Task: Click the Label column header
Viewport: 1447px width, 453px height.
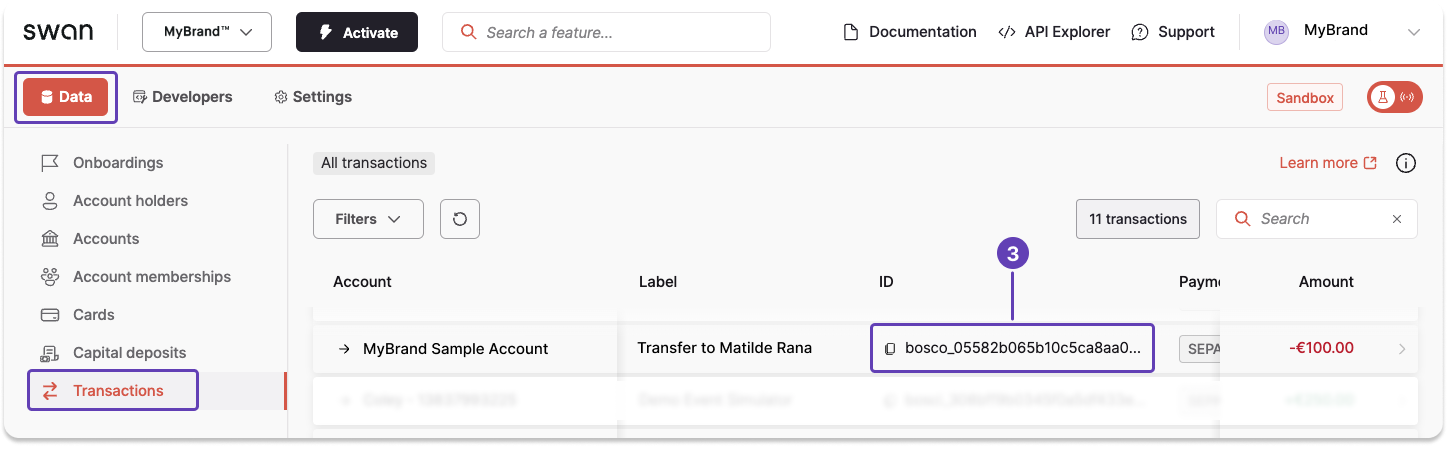Action: pos(658,282)
